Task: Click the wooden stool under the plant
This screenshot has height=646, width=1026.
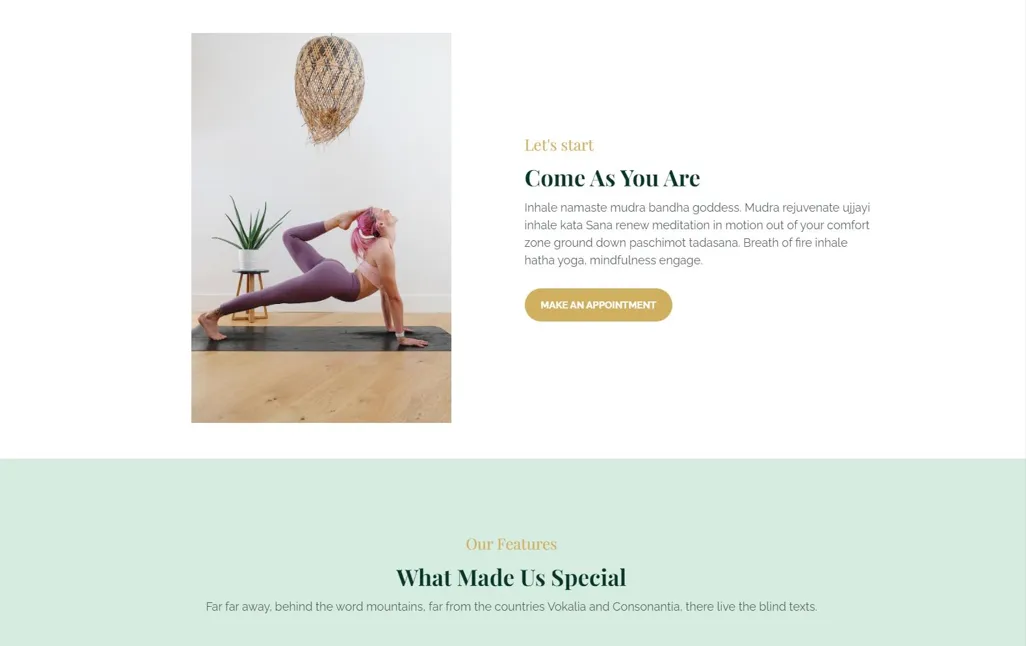Action: point(250,295)
